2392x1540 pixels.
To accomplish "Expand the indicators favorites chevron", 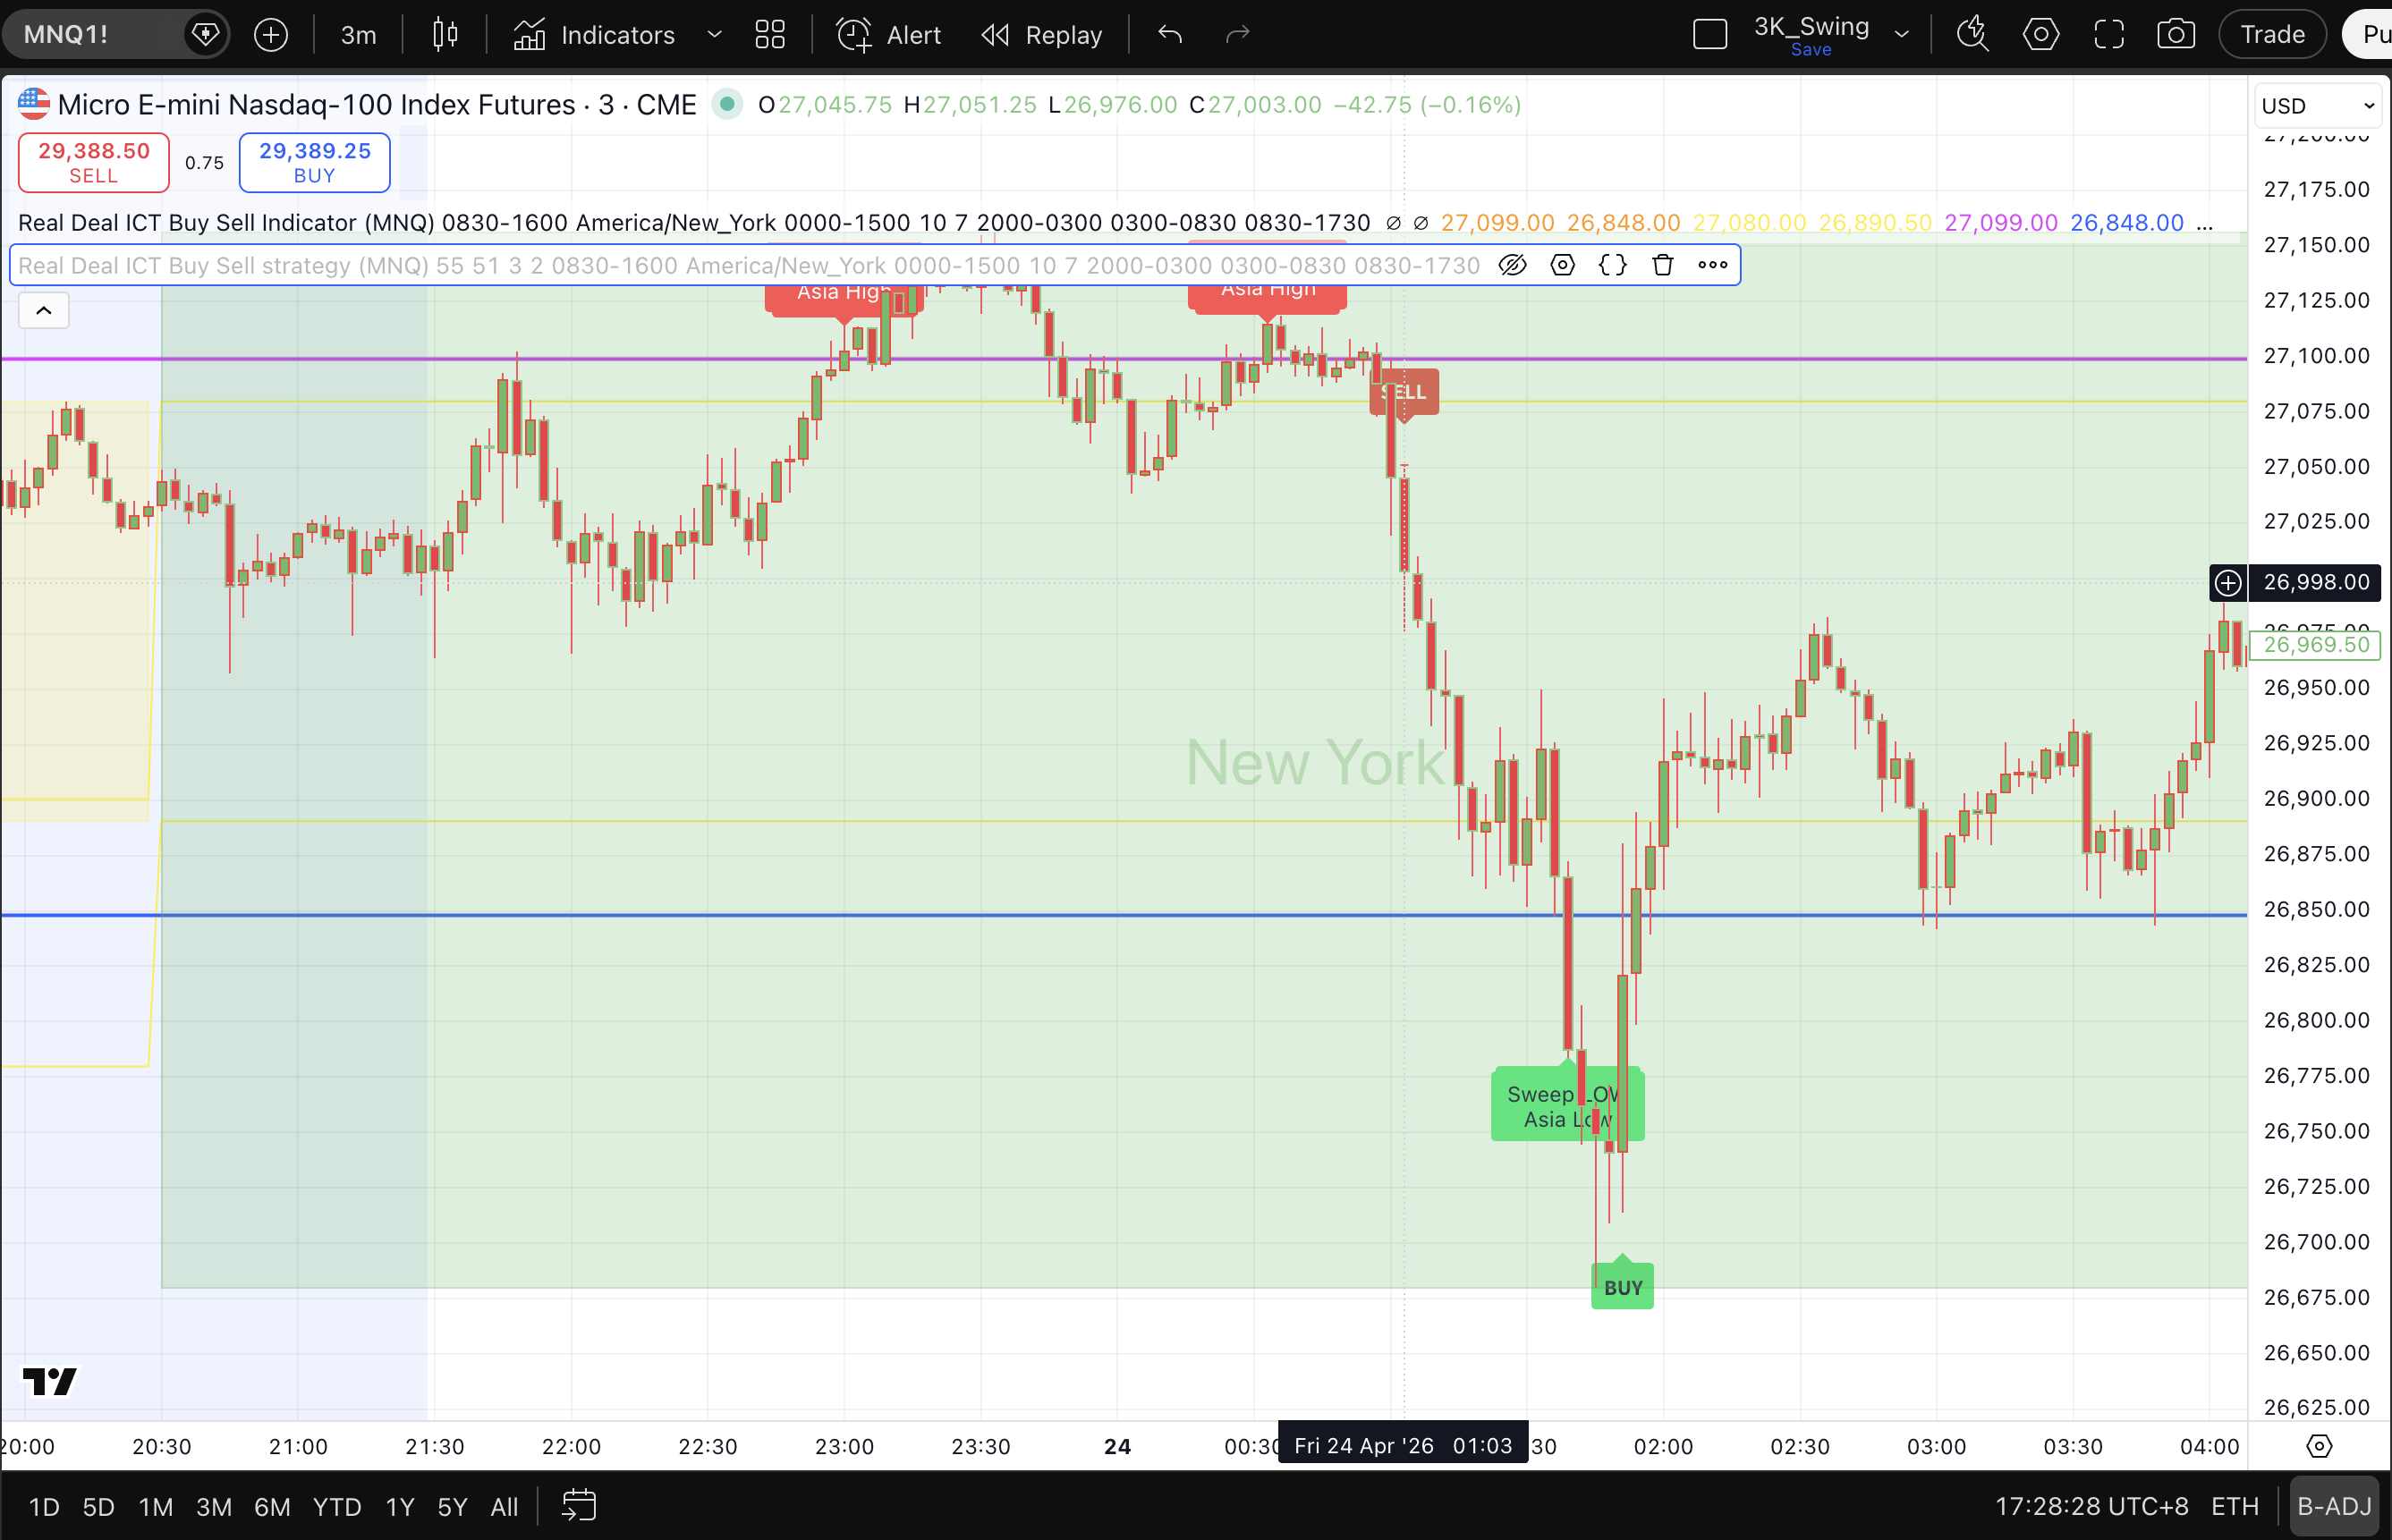I will coord(715,35).
